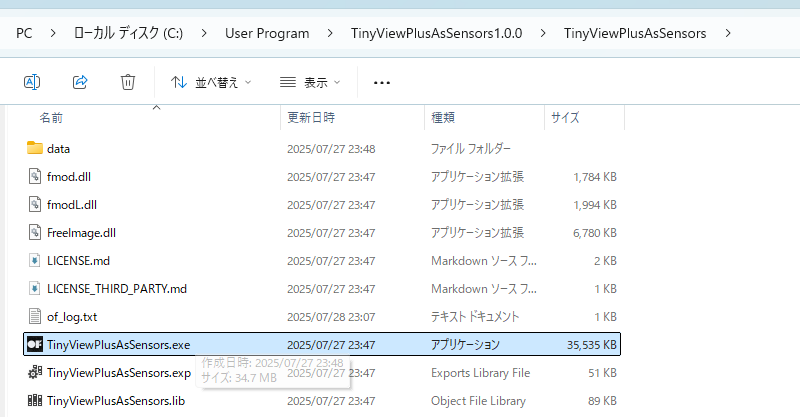The width and height of the screenshot is (800, 417).
Task: Click the Exports Library File type cell
Action: 480,373
